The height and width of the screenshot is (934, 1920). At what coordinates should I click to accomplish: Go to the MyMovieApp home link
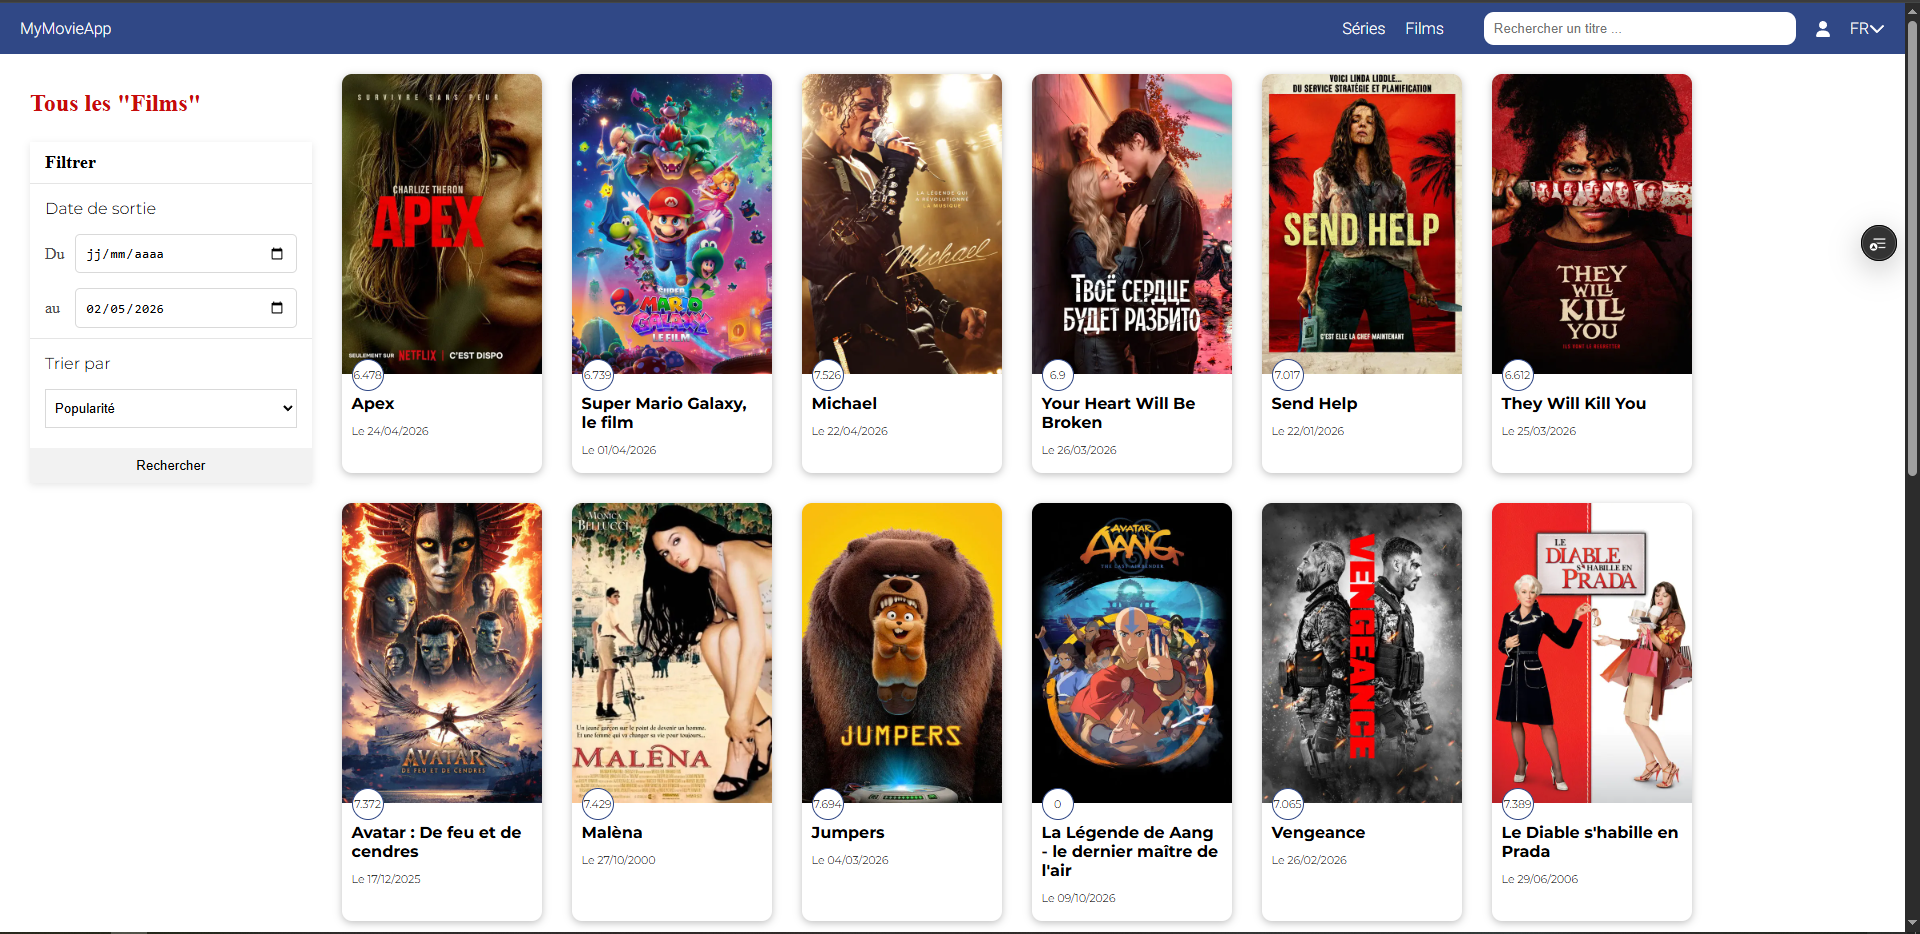[x=66, y=29]
